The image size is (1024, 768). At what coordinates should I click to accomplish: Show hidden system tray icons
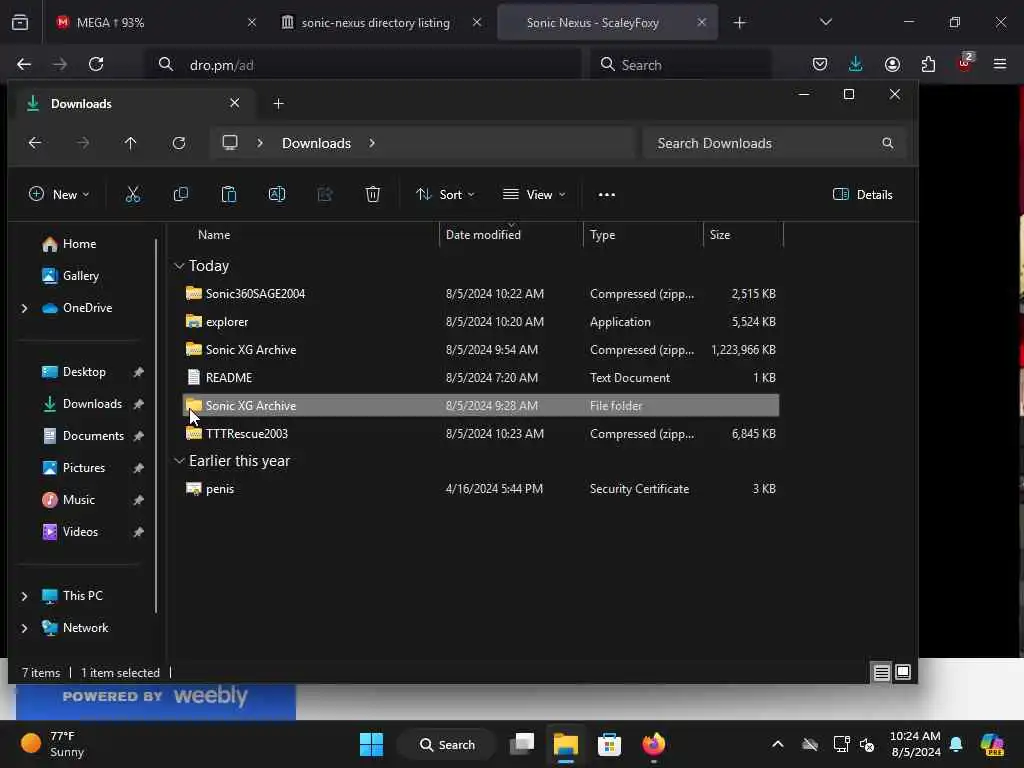(777, 744)
